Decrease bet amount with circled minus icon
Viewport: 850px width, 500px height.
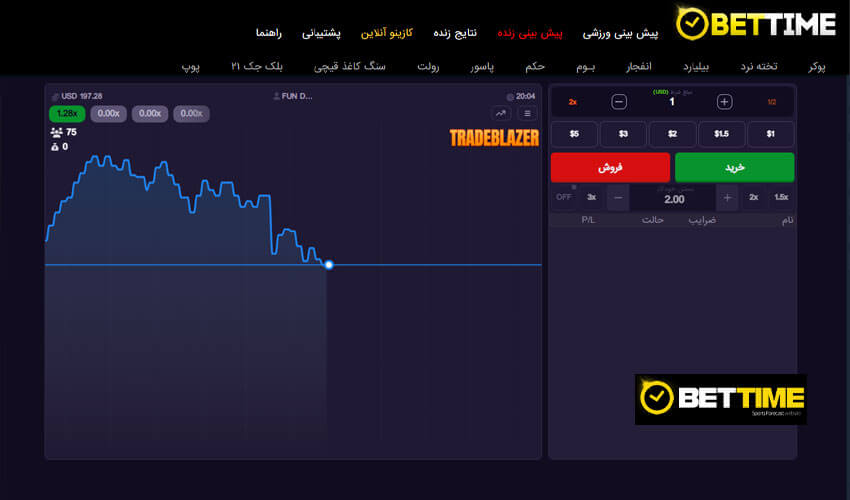(x=619, y=102)
